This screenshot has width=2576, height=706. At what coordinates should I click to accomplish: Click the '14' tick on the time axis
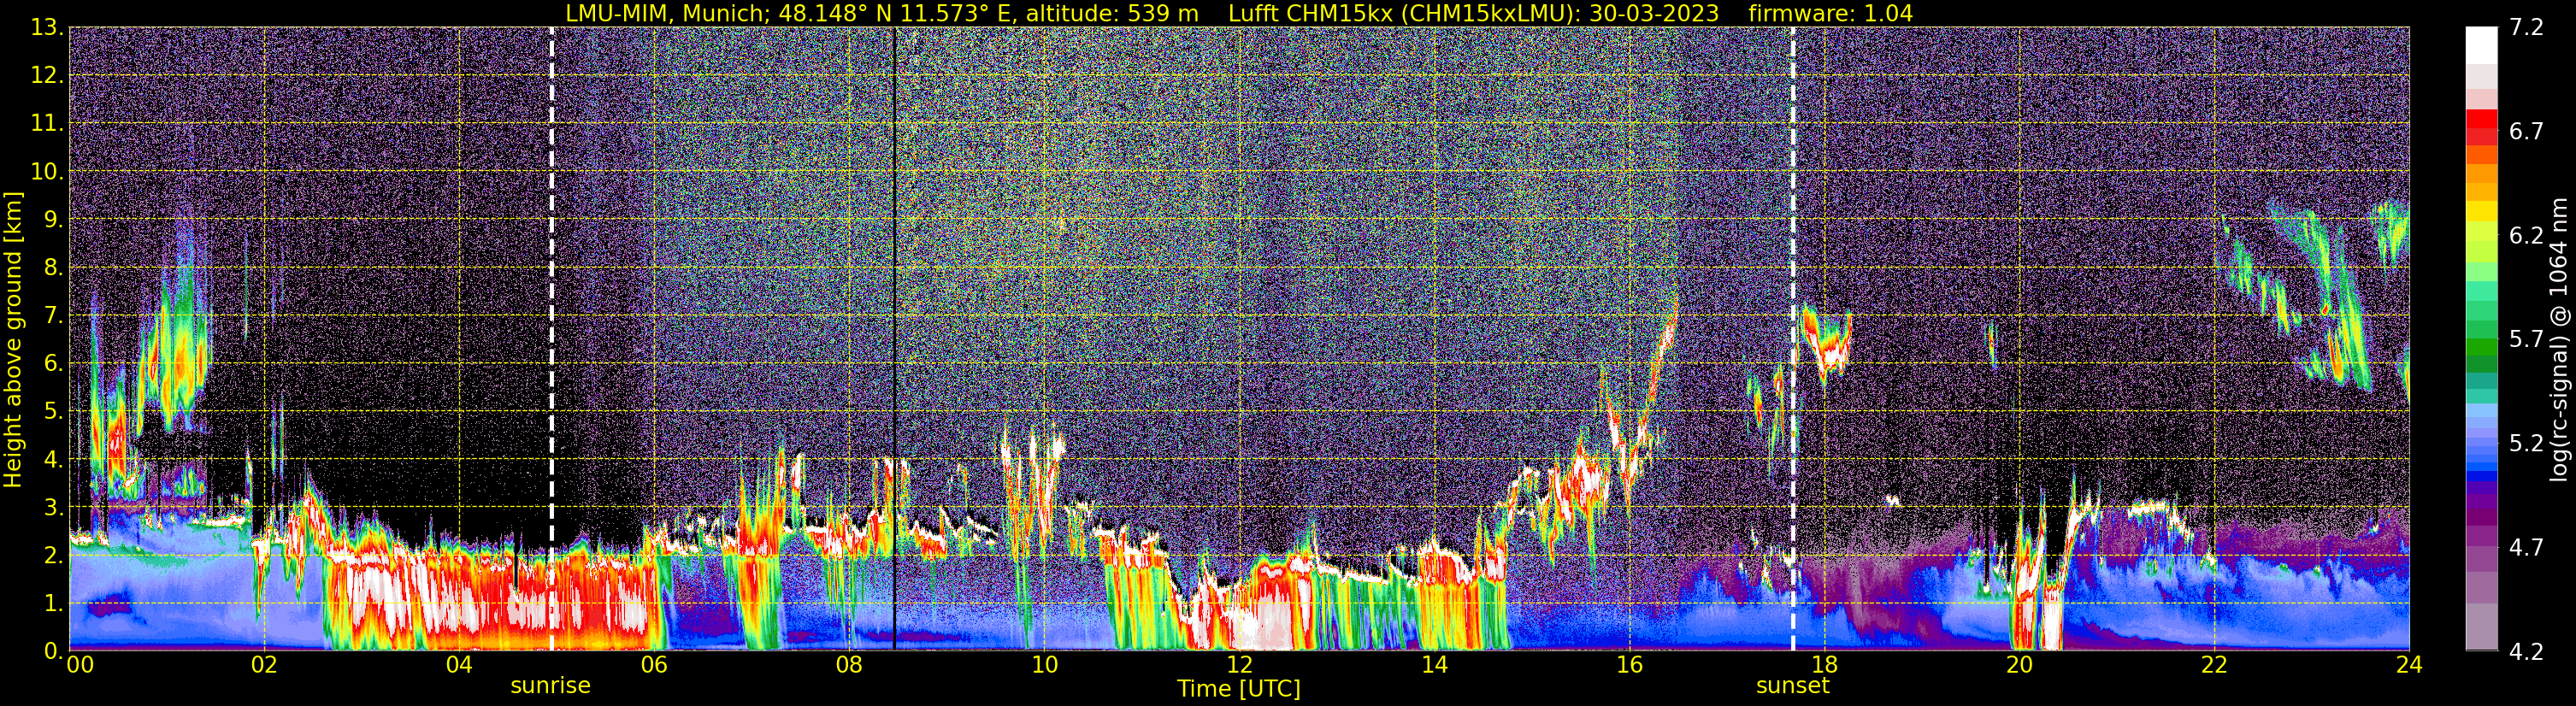pos(1434,666)
